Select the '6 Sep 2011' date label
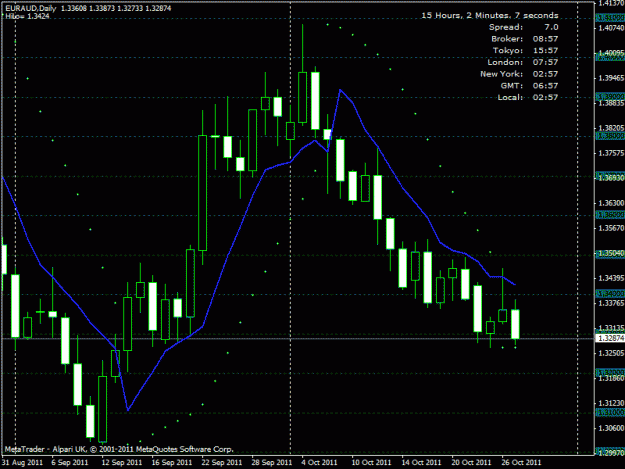The height and width of the screenshot is (469, 625). (x=70, y=463)
